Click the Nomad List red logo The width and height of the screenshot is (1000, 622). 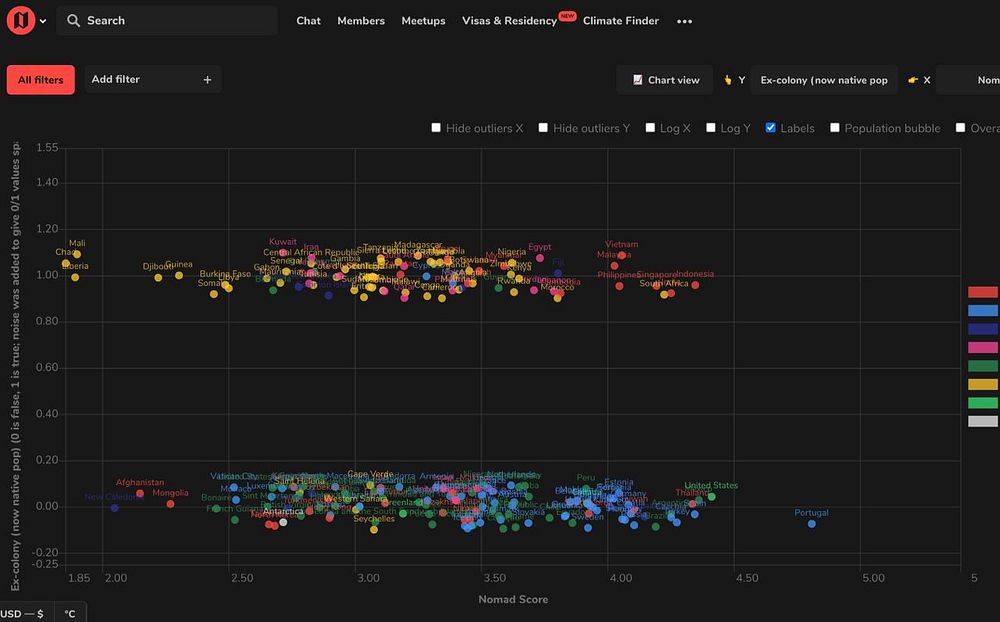point(21,20)
